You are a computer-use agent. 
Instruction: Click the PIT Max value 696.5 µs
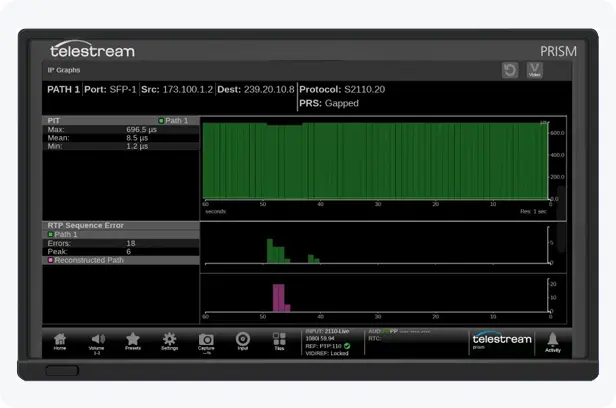click(141, 129)
